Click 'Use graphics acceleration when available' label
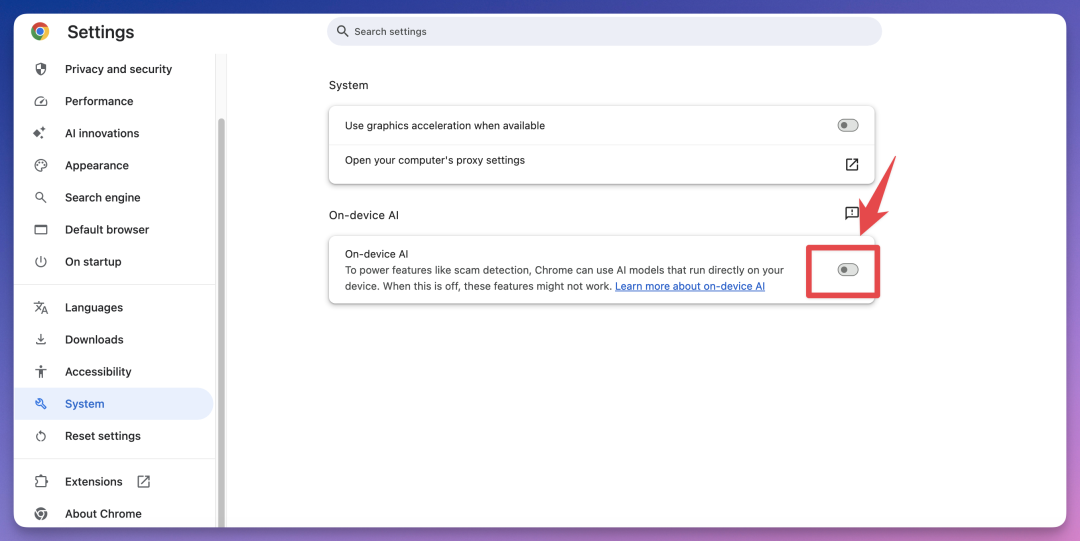The height and width of the screenshot is (541, 1080). click(445, 126)
